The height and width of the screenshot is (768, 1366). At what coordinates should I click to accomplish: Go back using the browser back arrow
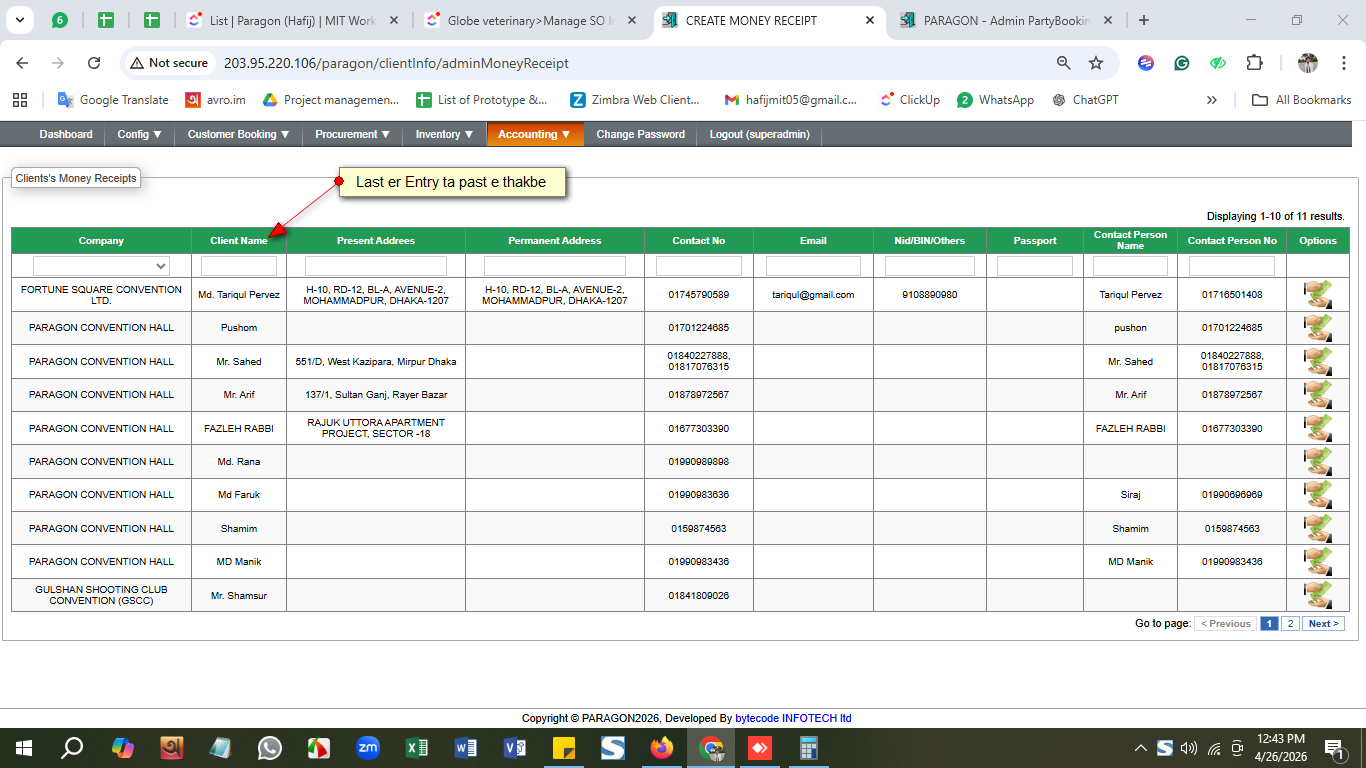pos(22,63)
